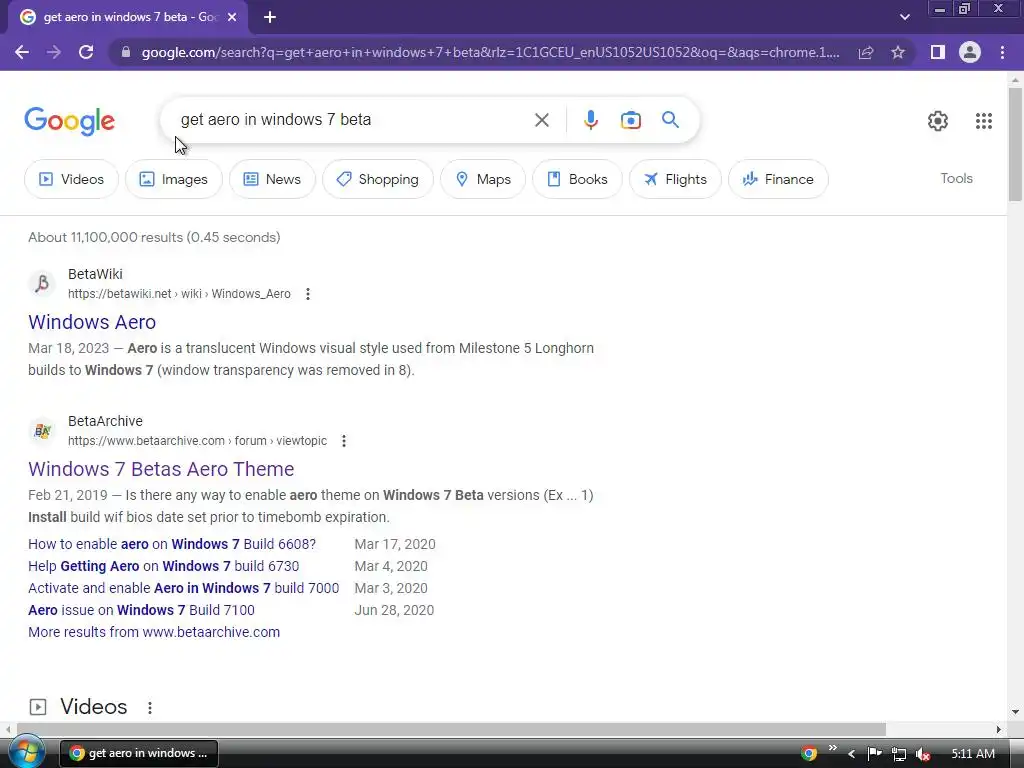
Task: Open the network tray icon
Action: 899,754
